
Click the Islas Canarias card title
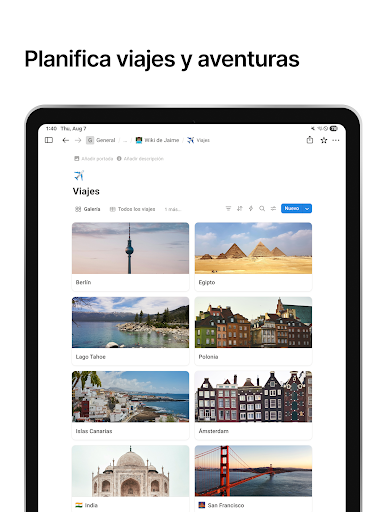point(94,431)
